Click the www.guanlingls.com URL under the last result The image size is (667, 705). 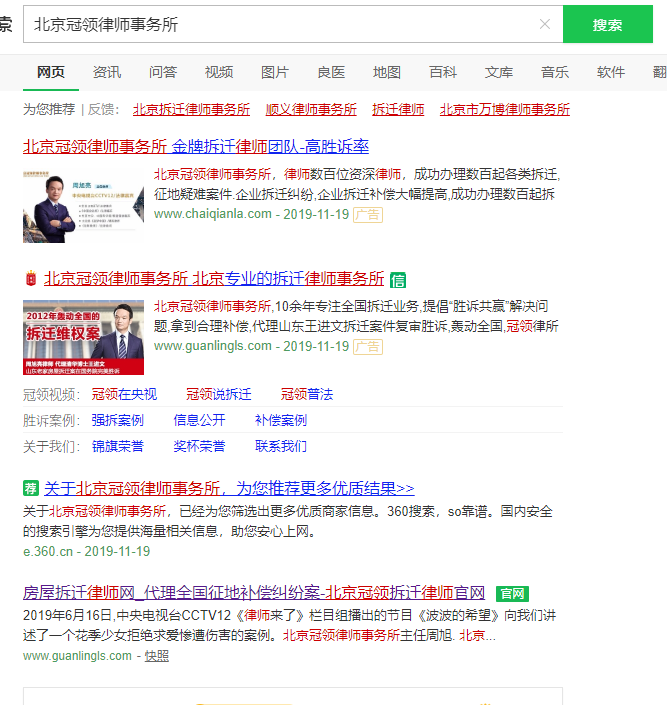coord(77,656)
